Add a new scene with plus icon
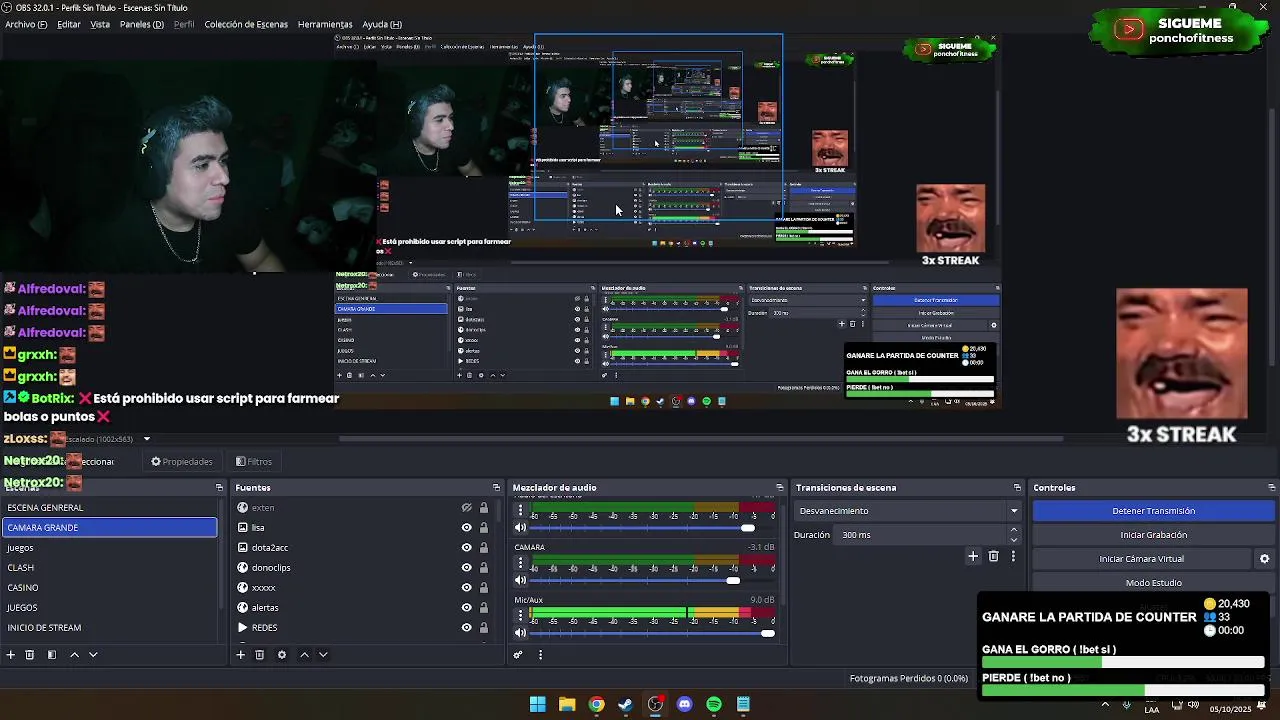This screenshot has height=720, width=1280. (11, 655)
